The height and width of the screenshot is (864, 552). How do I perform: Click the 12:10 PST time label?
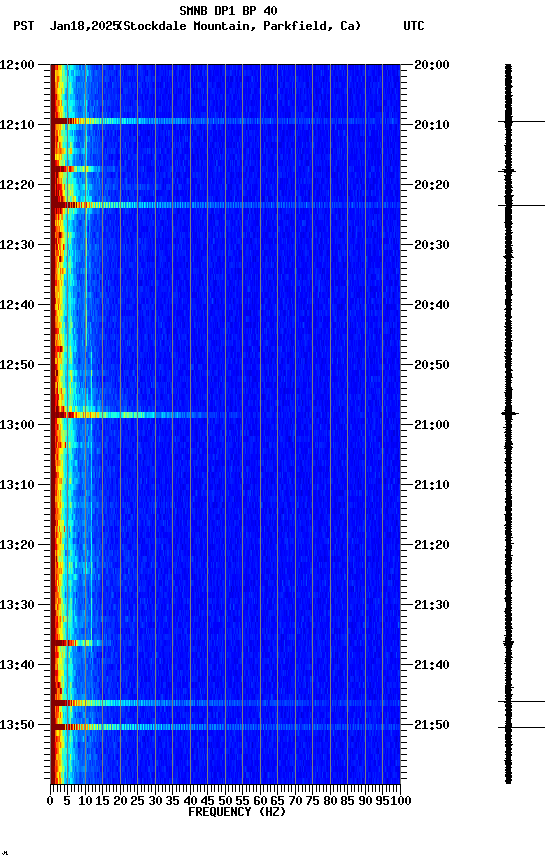click(x=17, y=125)
